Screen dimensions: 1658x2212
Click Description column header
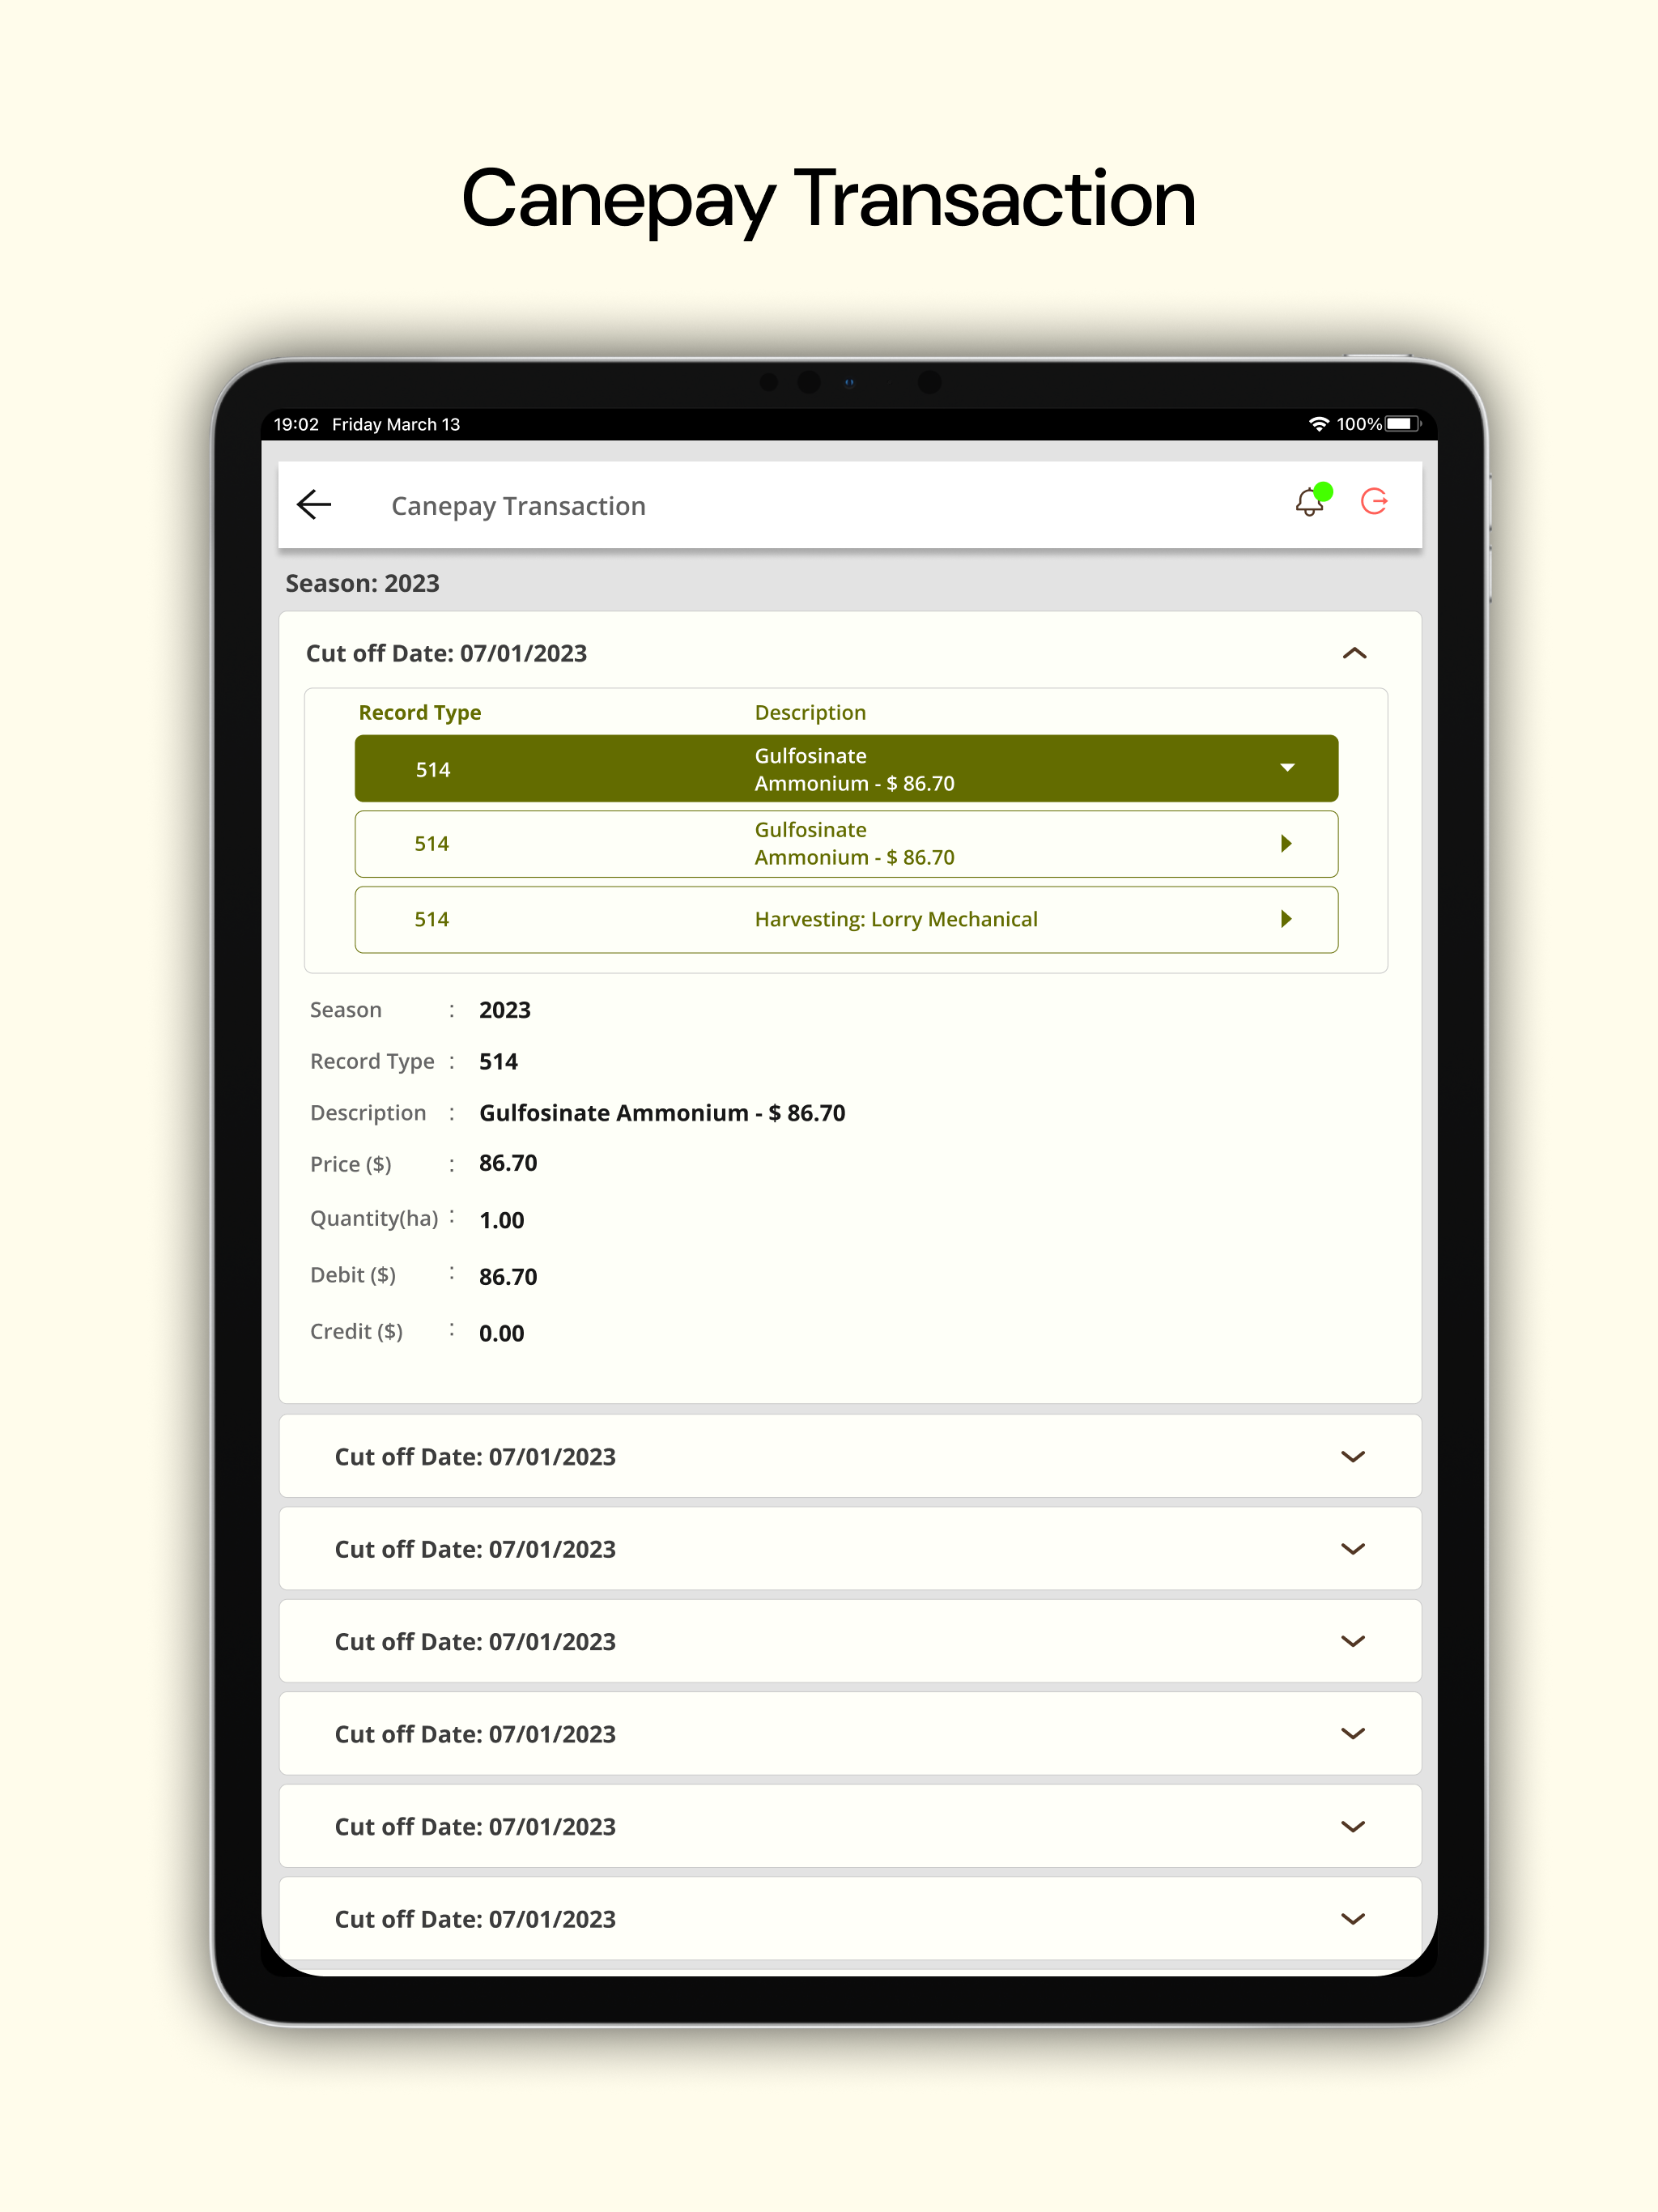(810, 712)
